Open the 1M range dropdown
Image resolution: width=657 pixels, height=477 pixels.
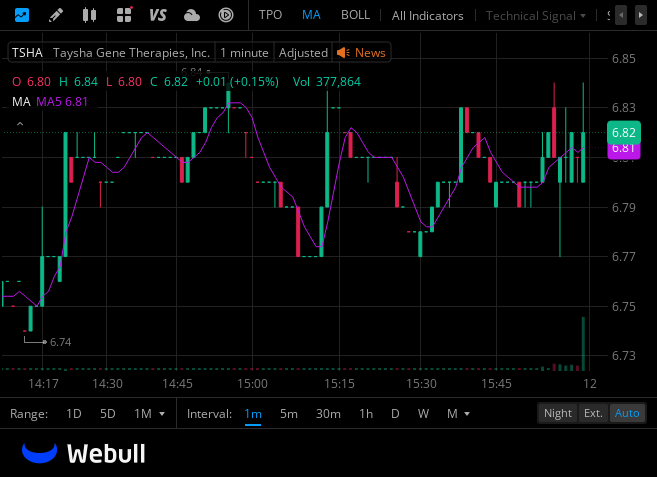click(149, 414)
